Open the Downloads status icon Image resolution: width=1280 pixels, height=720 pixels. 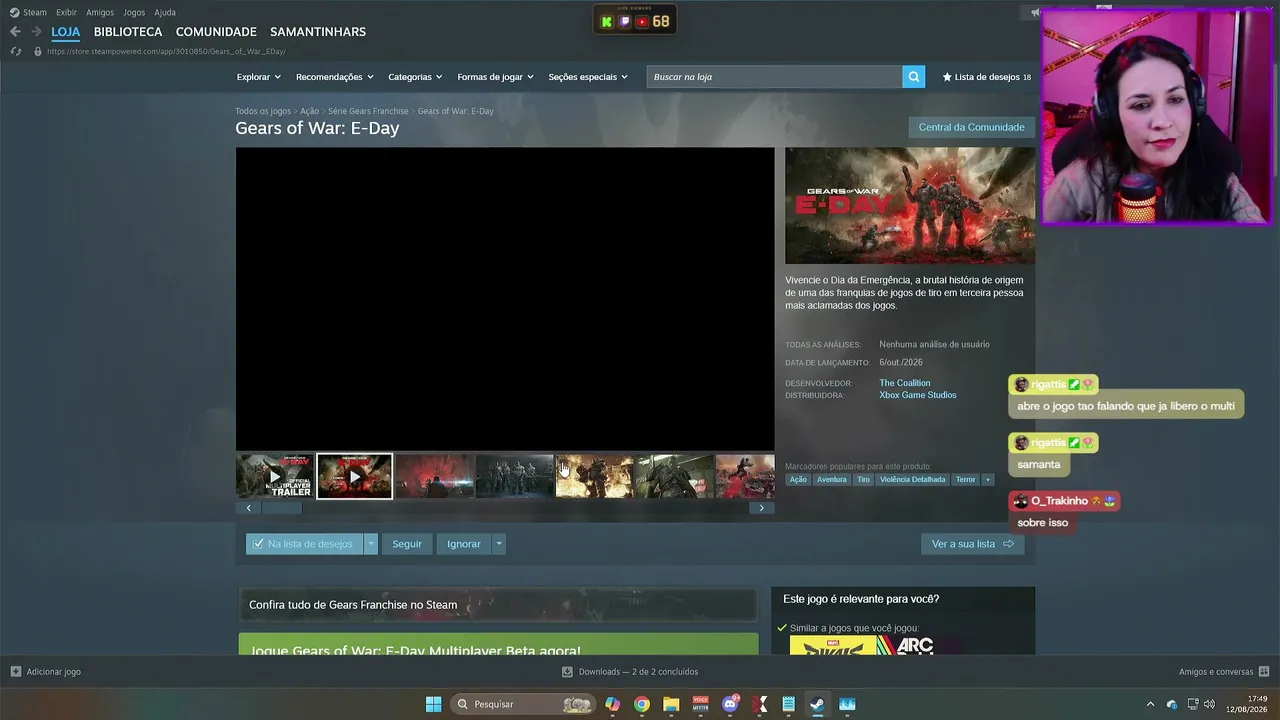click(x=567, y=672)
